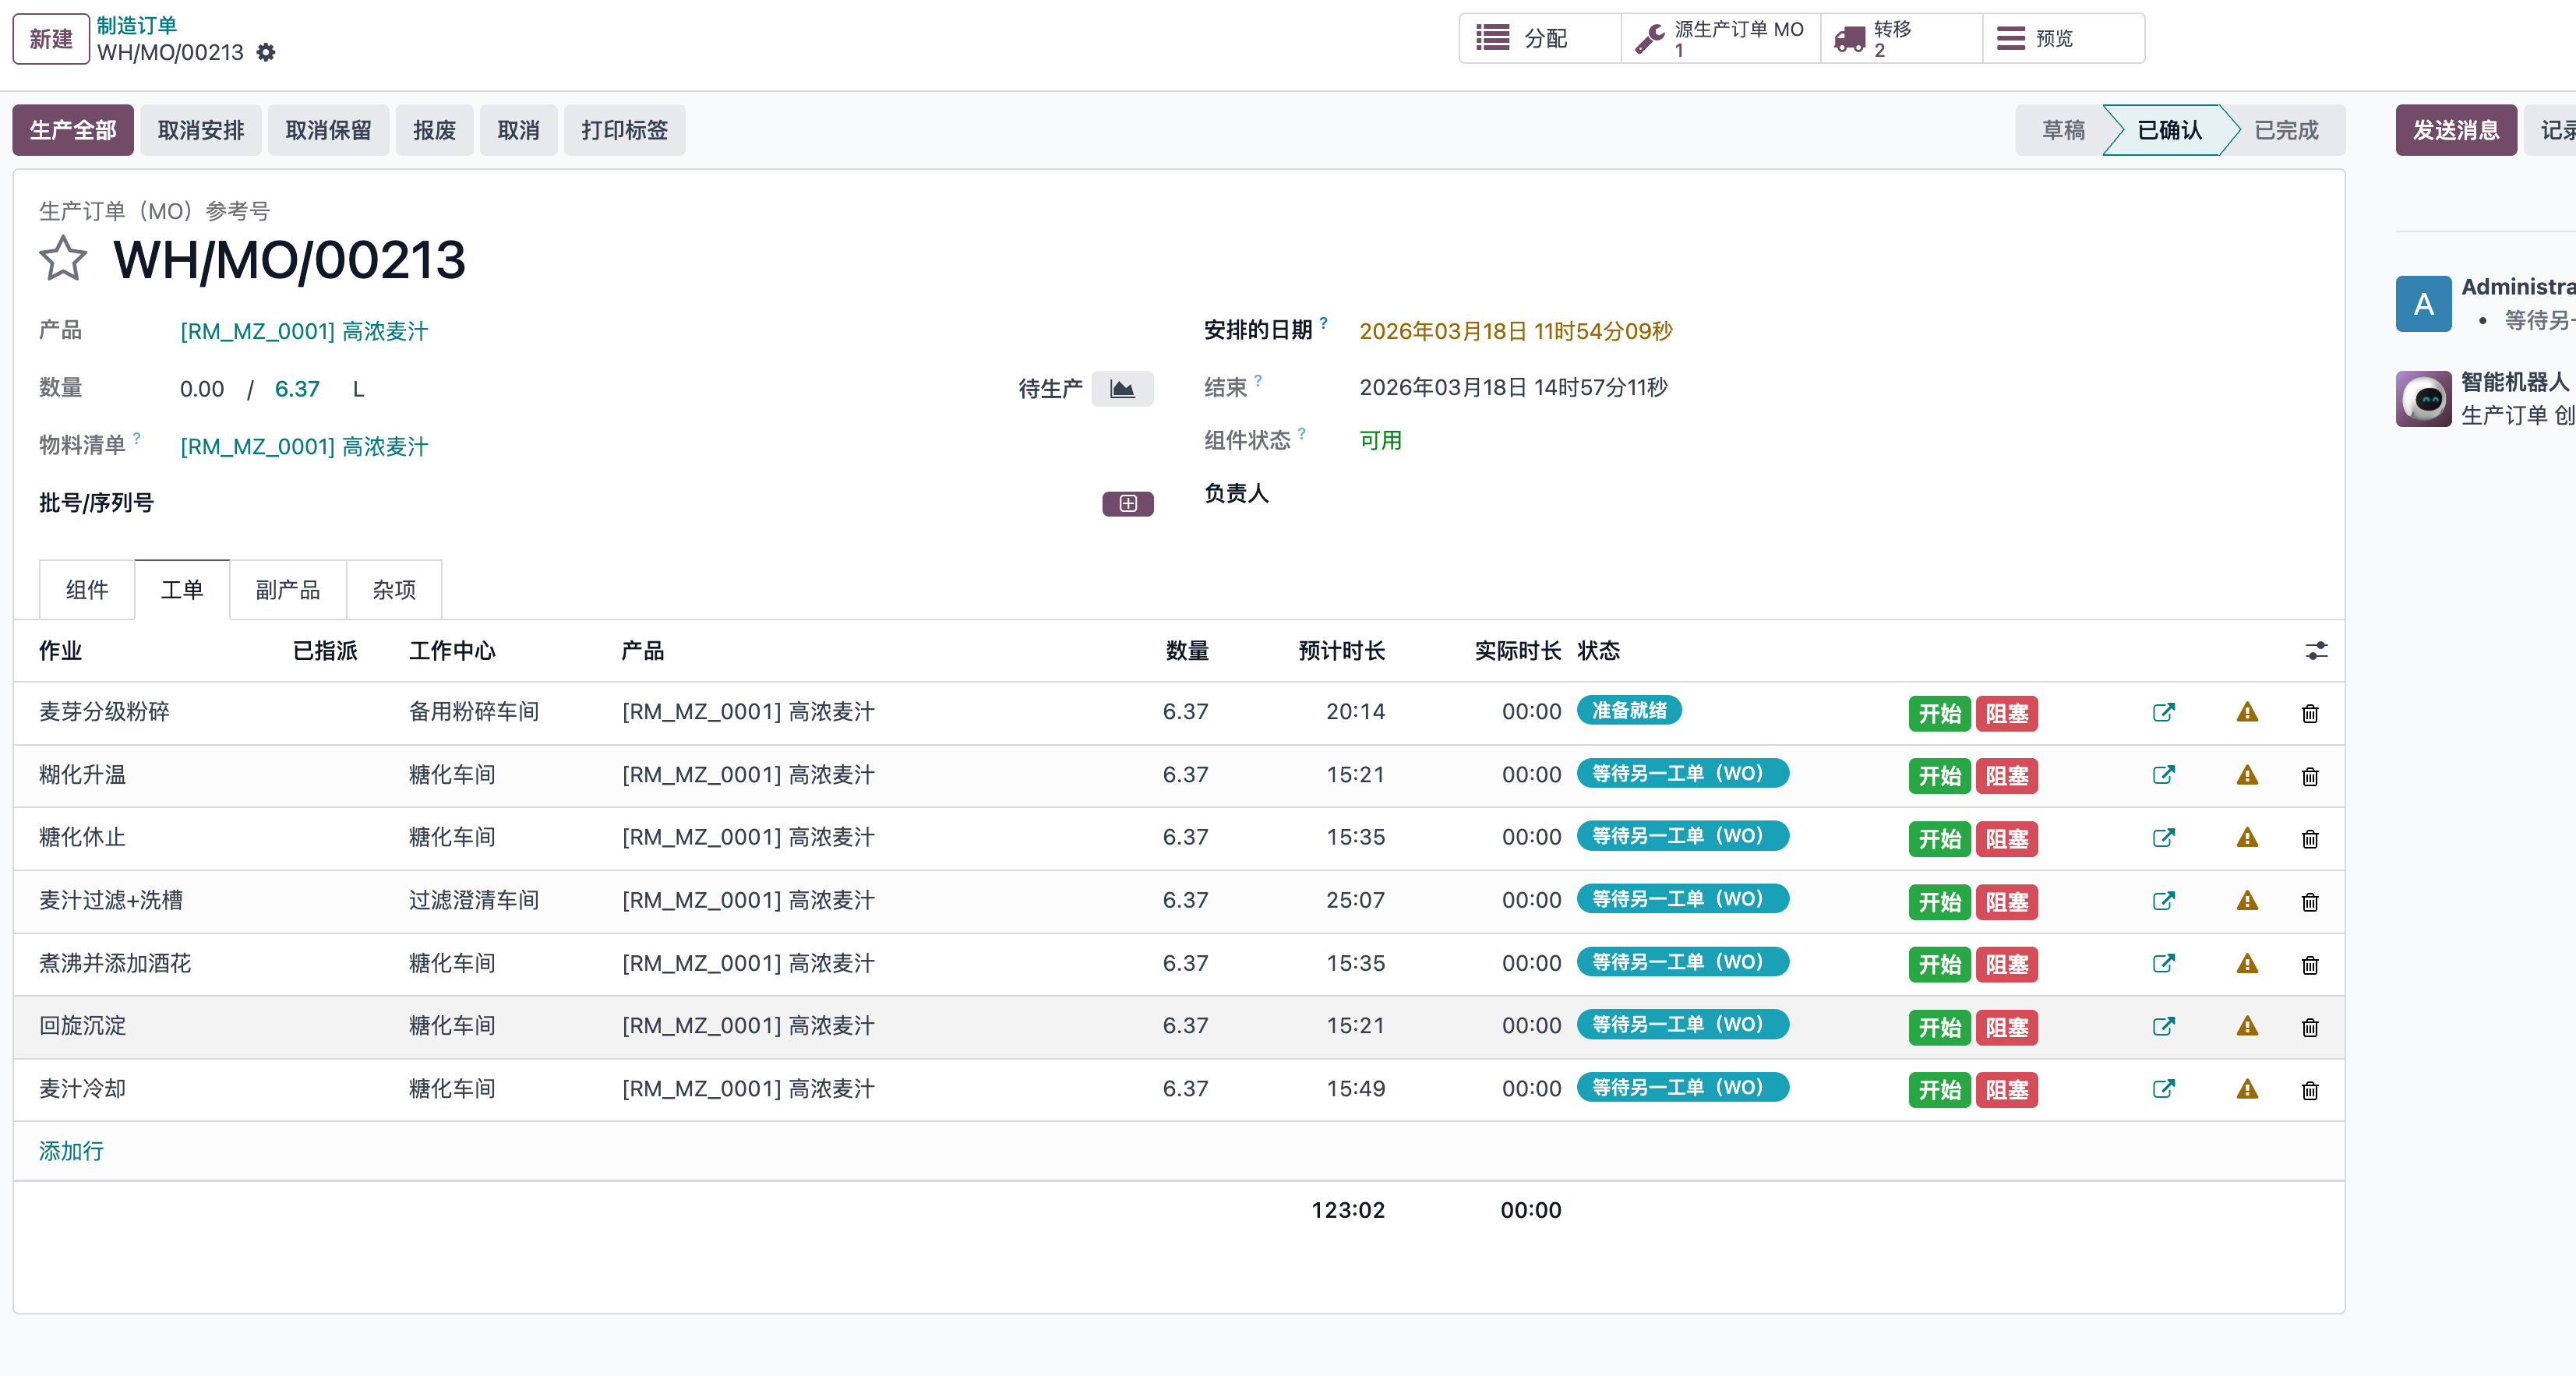Click 取消安排 button

tap(201, 130)
